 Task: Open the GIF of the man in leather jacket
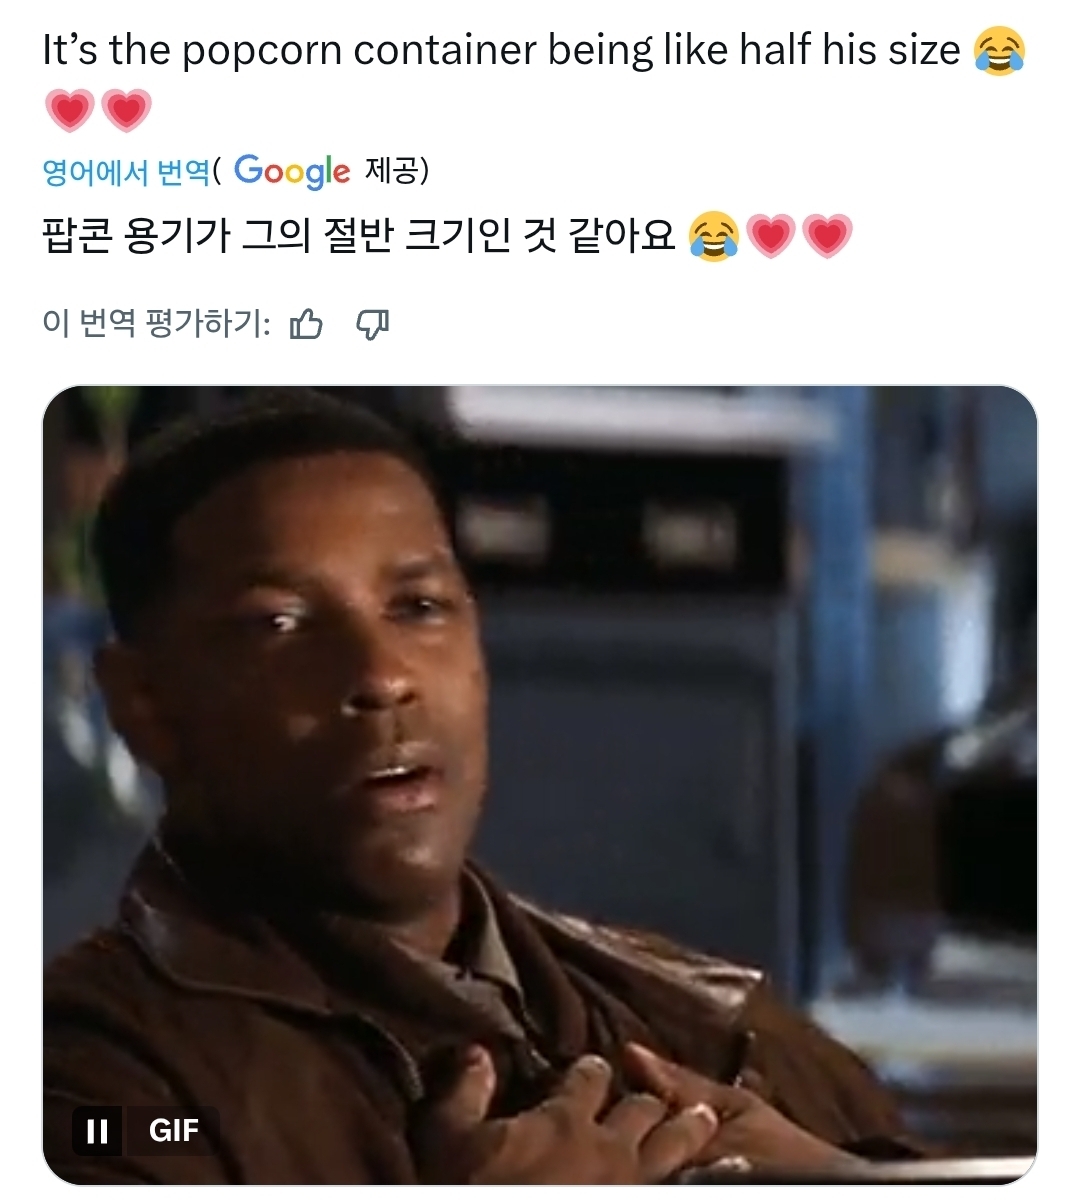pos(539,785)
